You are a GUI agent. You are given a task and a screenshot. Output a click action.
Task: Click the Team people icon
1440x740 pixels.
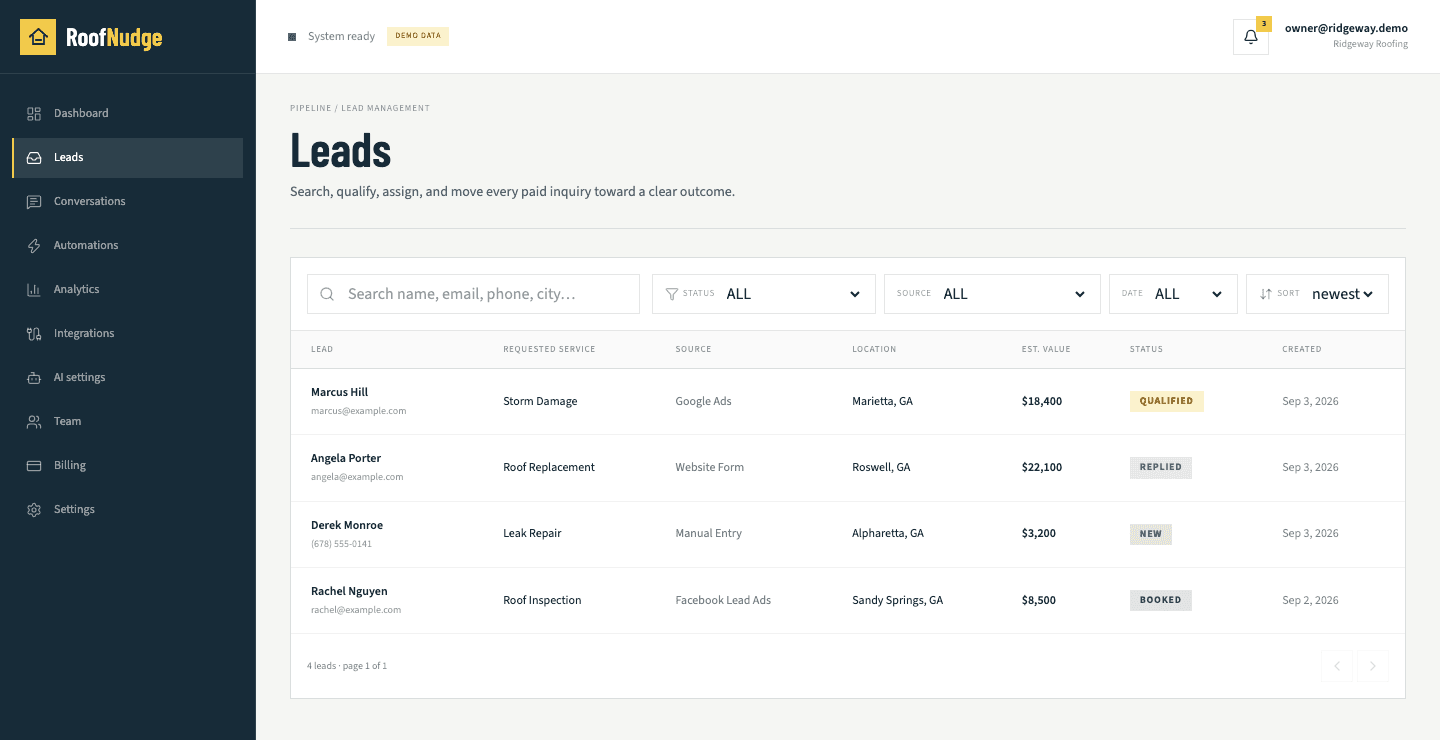[x=34, y=422]
